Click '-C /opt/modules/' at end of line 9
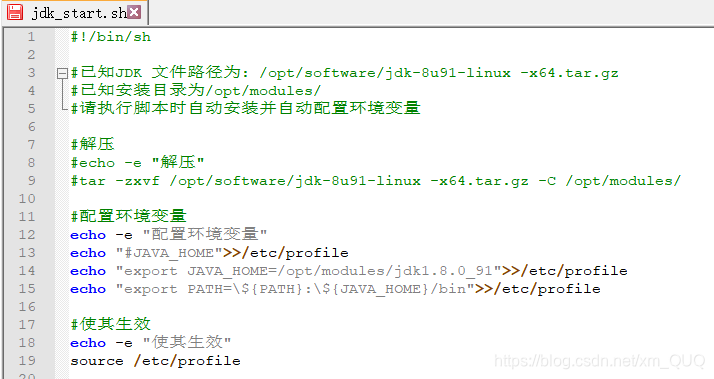Image resolution: width=714 pixels, height=379 pixels. pos(610,181)
